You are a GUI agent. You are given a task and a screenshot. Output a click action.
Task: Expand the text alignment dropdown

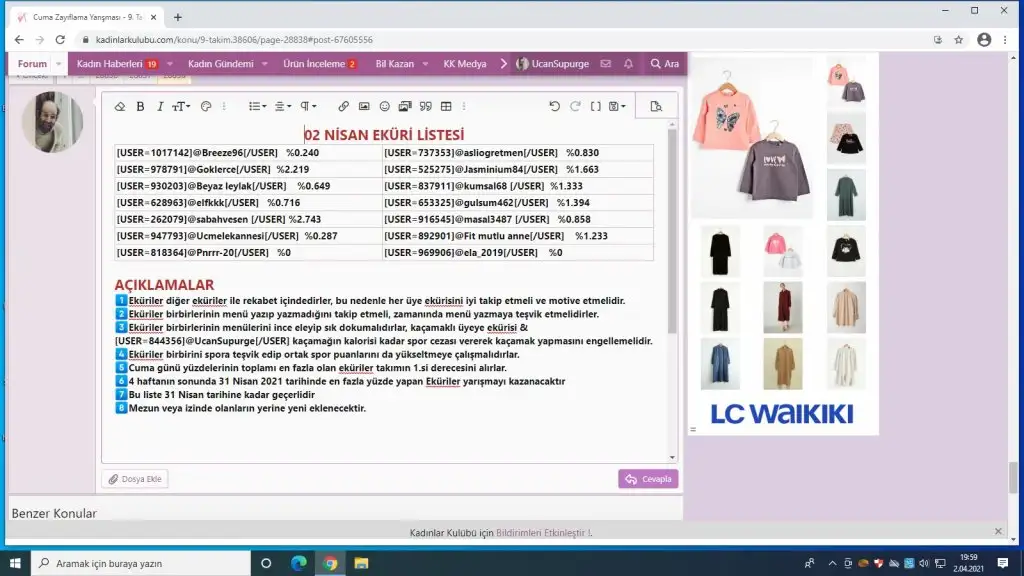click(283, 106)
